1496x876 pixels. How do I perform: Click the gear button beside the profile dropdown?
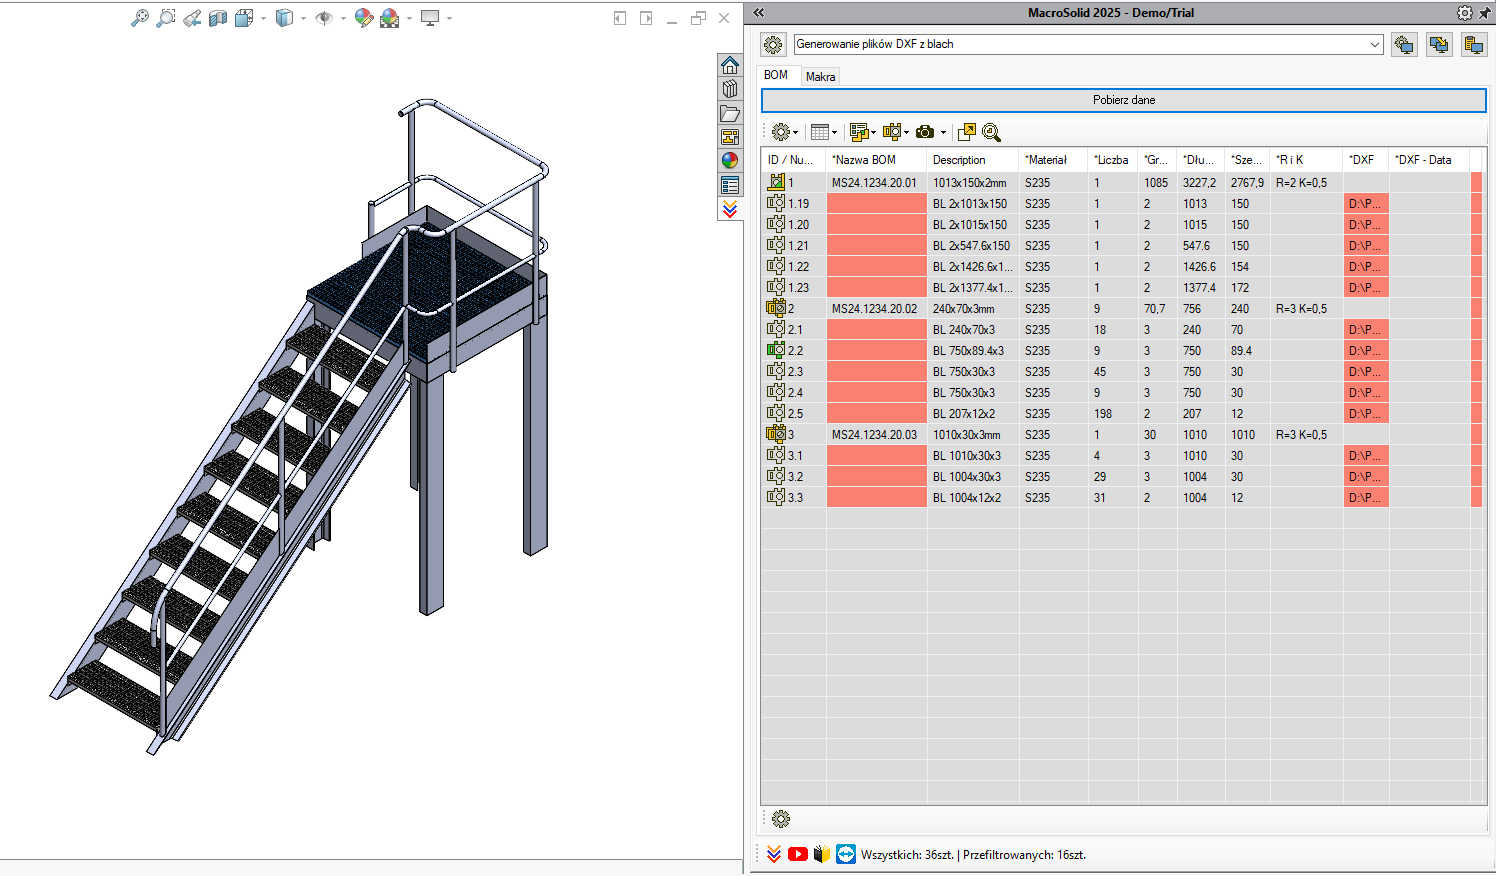773,45
